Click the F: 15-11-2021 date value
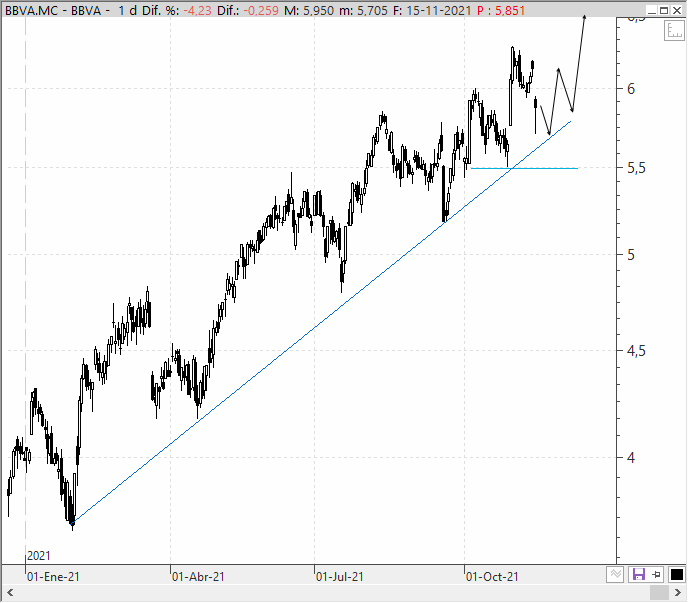The width and height of the screenshot is (688, 603). (x=432, y=10)
